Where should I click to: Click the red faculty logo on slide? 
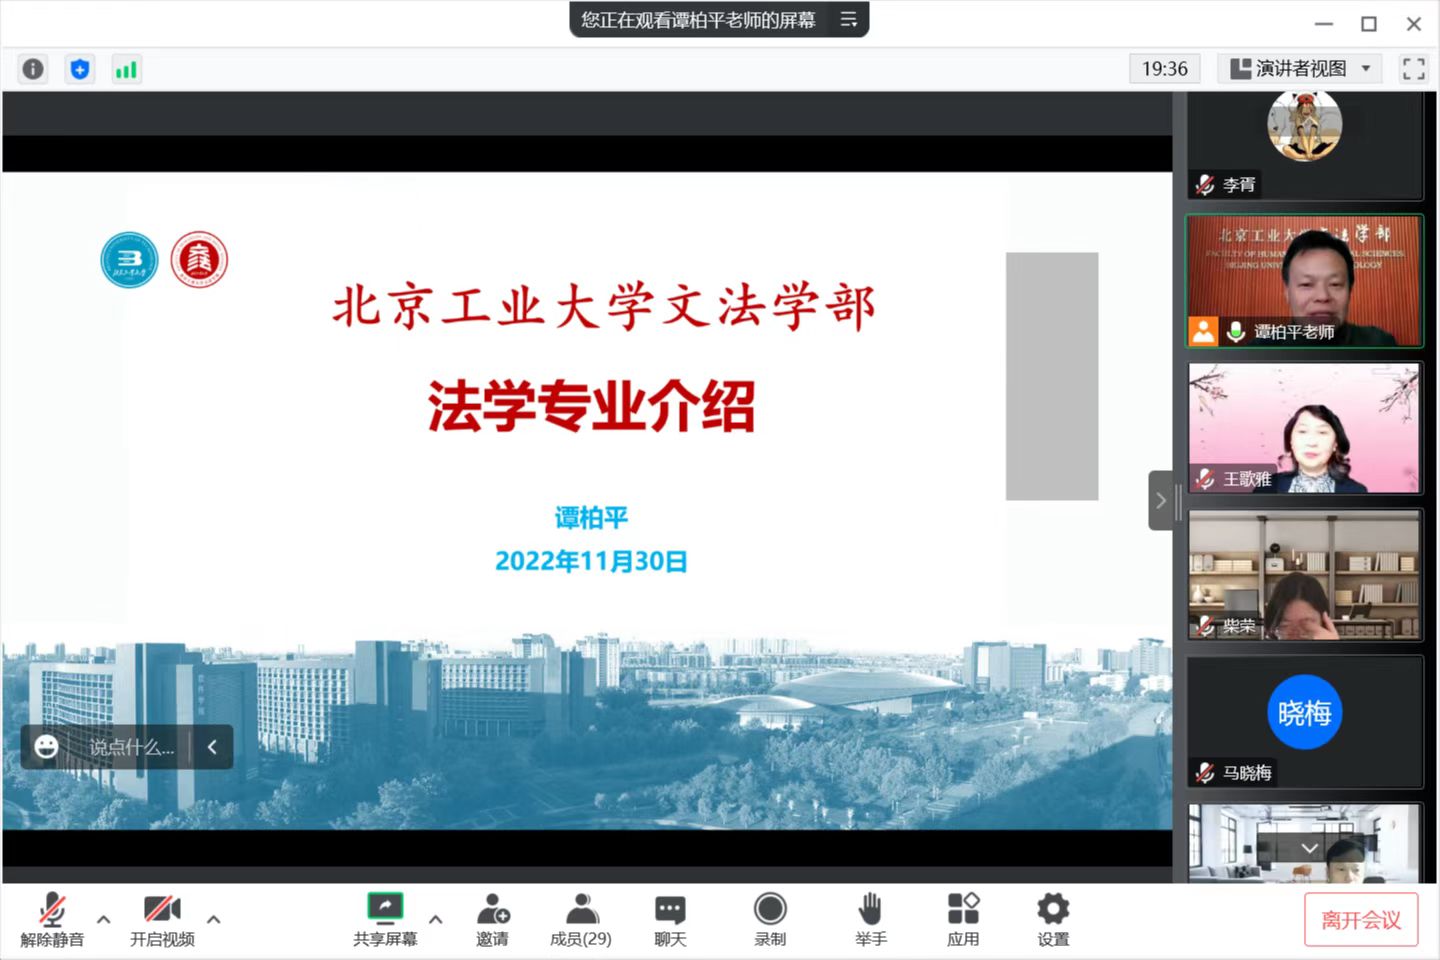click(199, 260)
